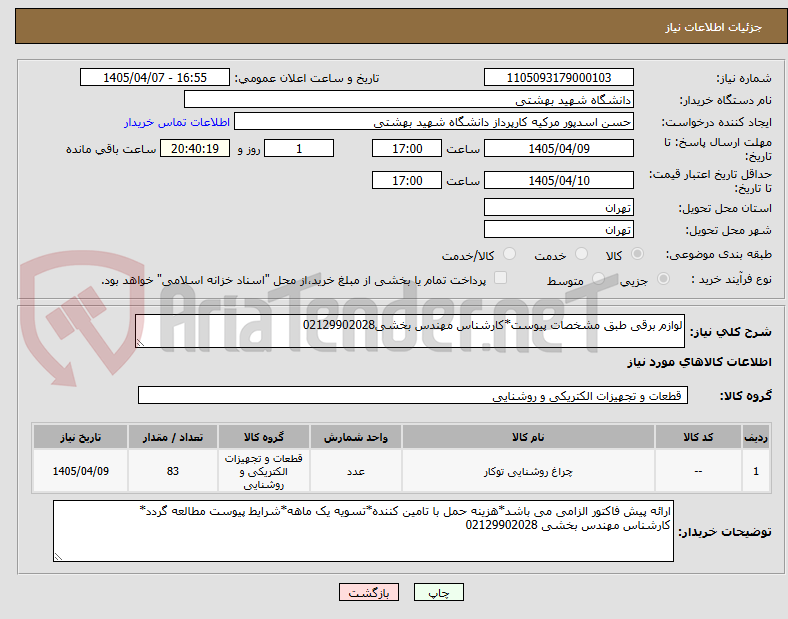
Task: Click the گروه کالا field
Action: click(413, 395)
